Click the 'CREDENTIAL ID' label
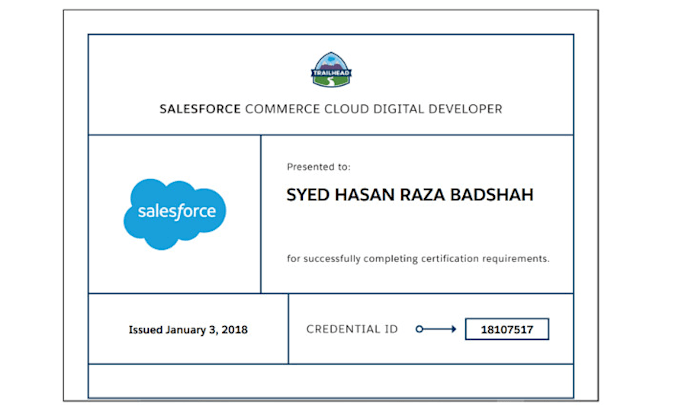Viewport: 680px width, 411px height. [x=352, y=329]
